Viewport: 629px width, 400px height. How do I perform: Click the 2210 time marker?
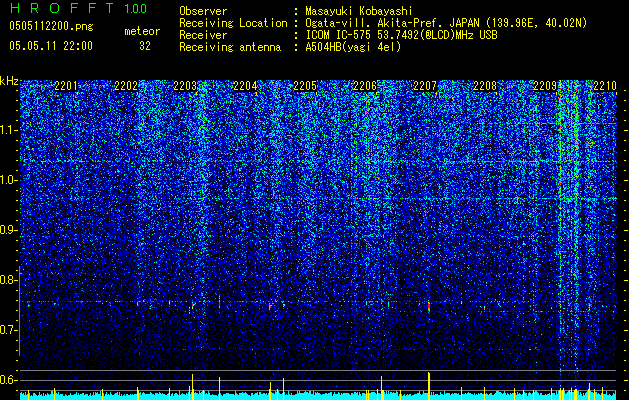pyautogui.click(x=605, y=86)
